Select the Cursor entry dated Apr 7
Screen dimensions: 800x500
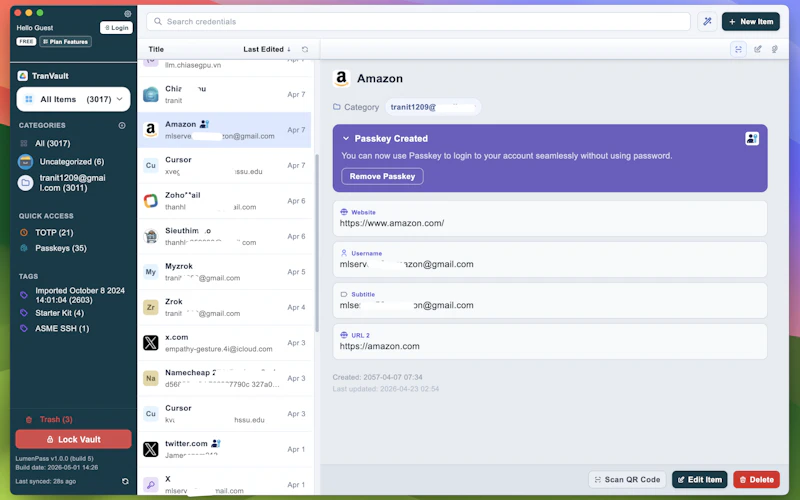pyautogui.click(x=224, y=165)
